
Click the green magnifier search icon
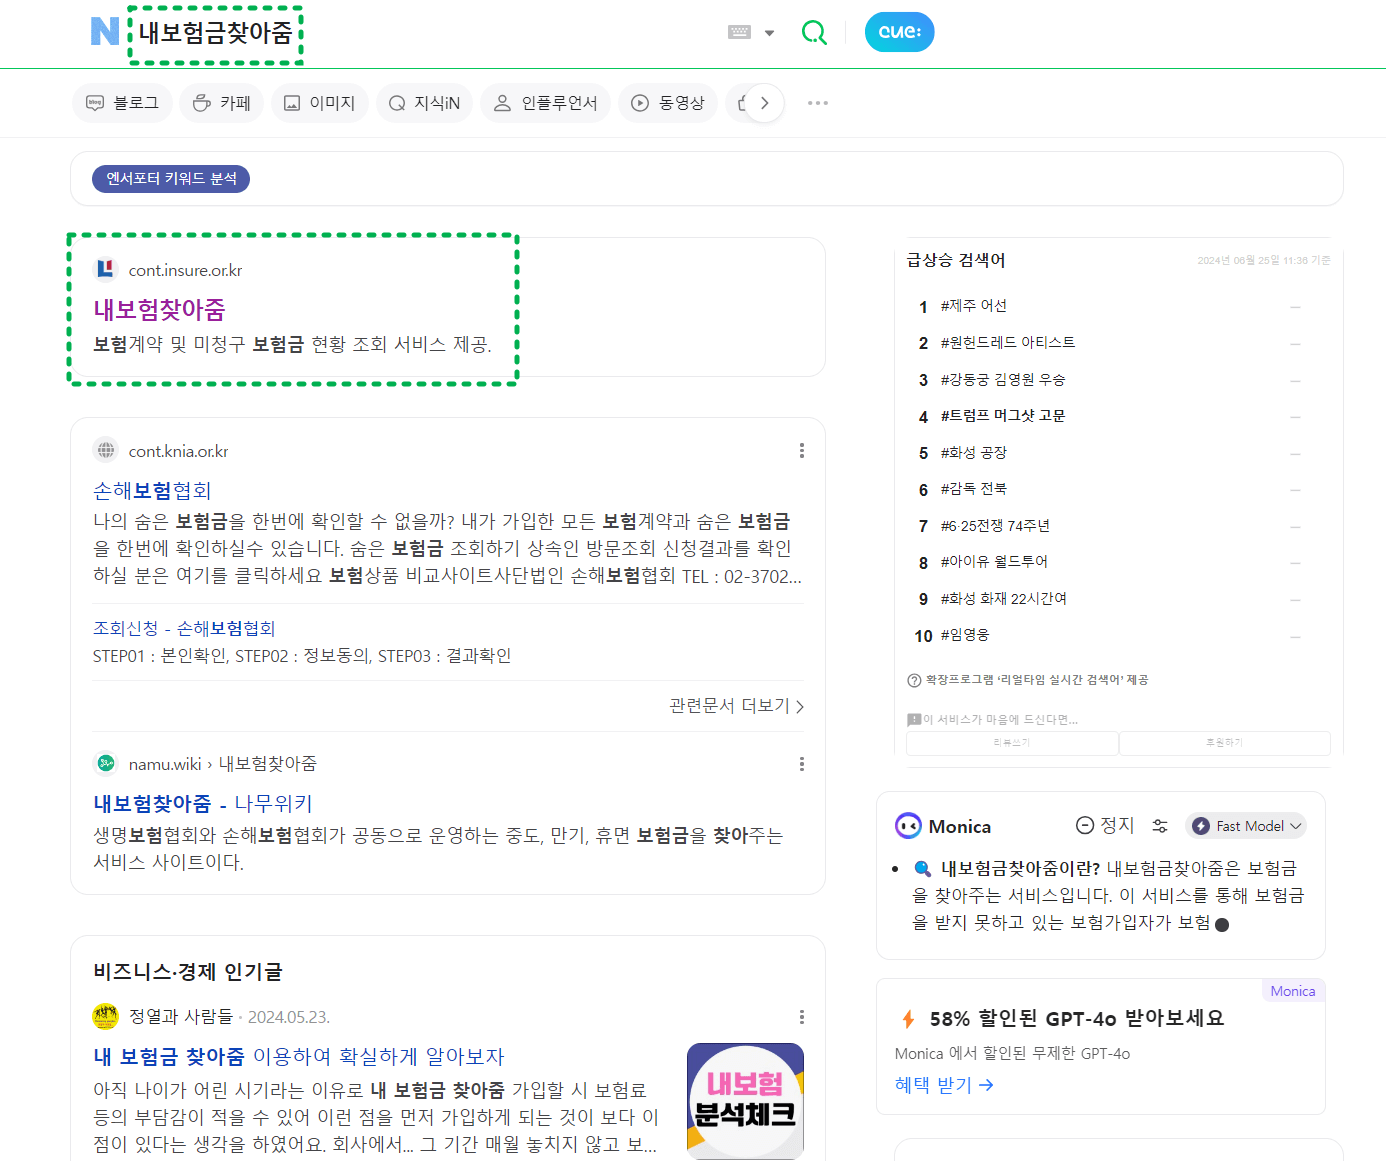814,32
